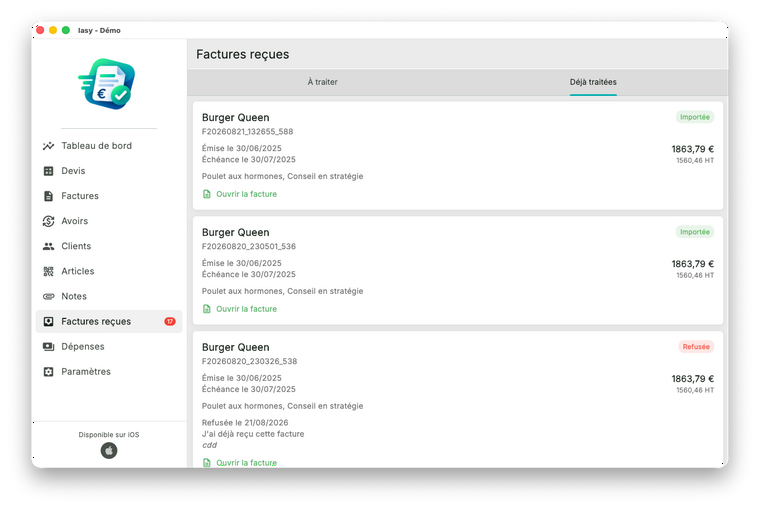This screenshot has width=760, height=509.
Task: Open invoice F20260821_132655_588 via Ouvrir la facture
Action: [x=246, y=194]
